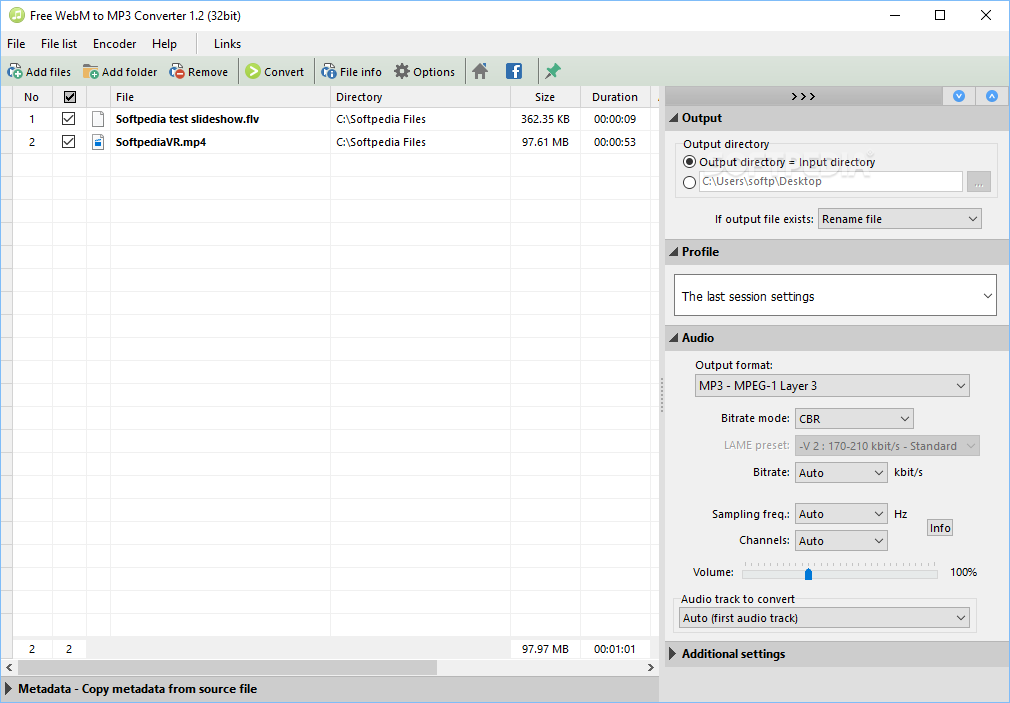
Task: Click the total duration '00:01:01'
Action: pyautogui.click(x=615, y=649)
